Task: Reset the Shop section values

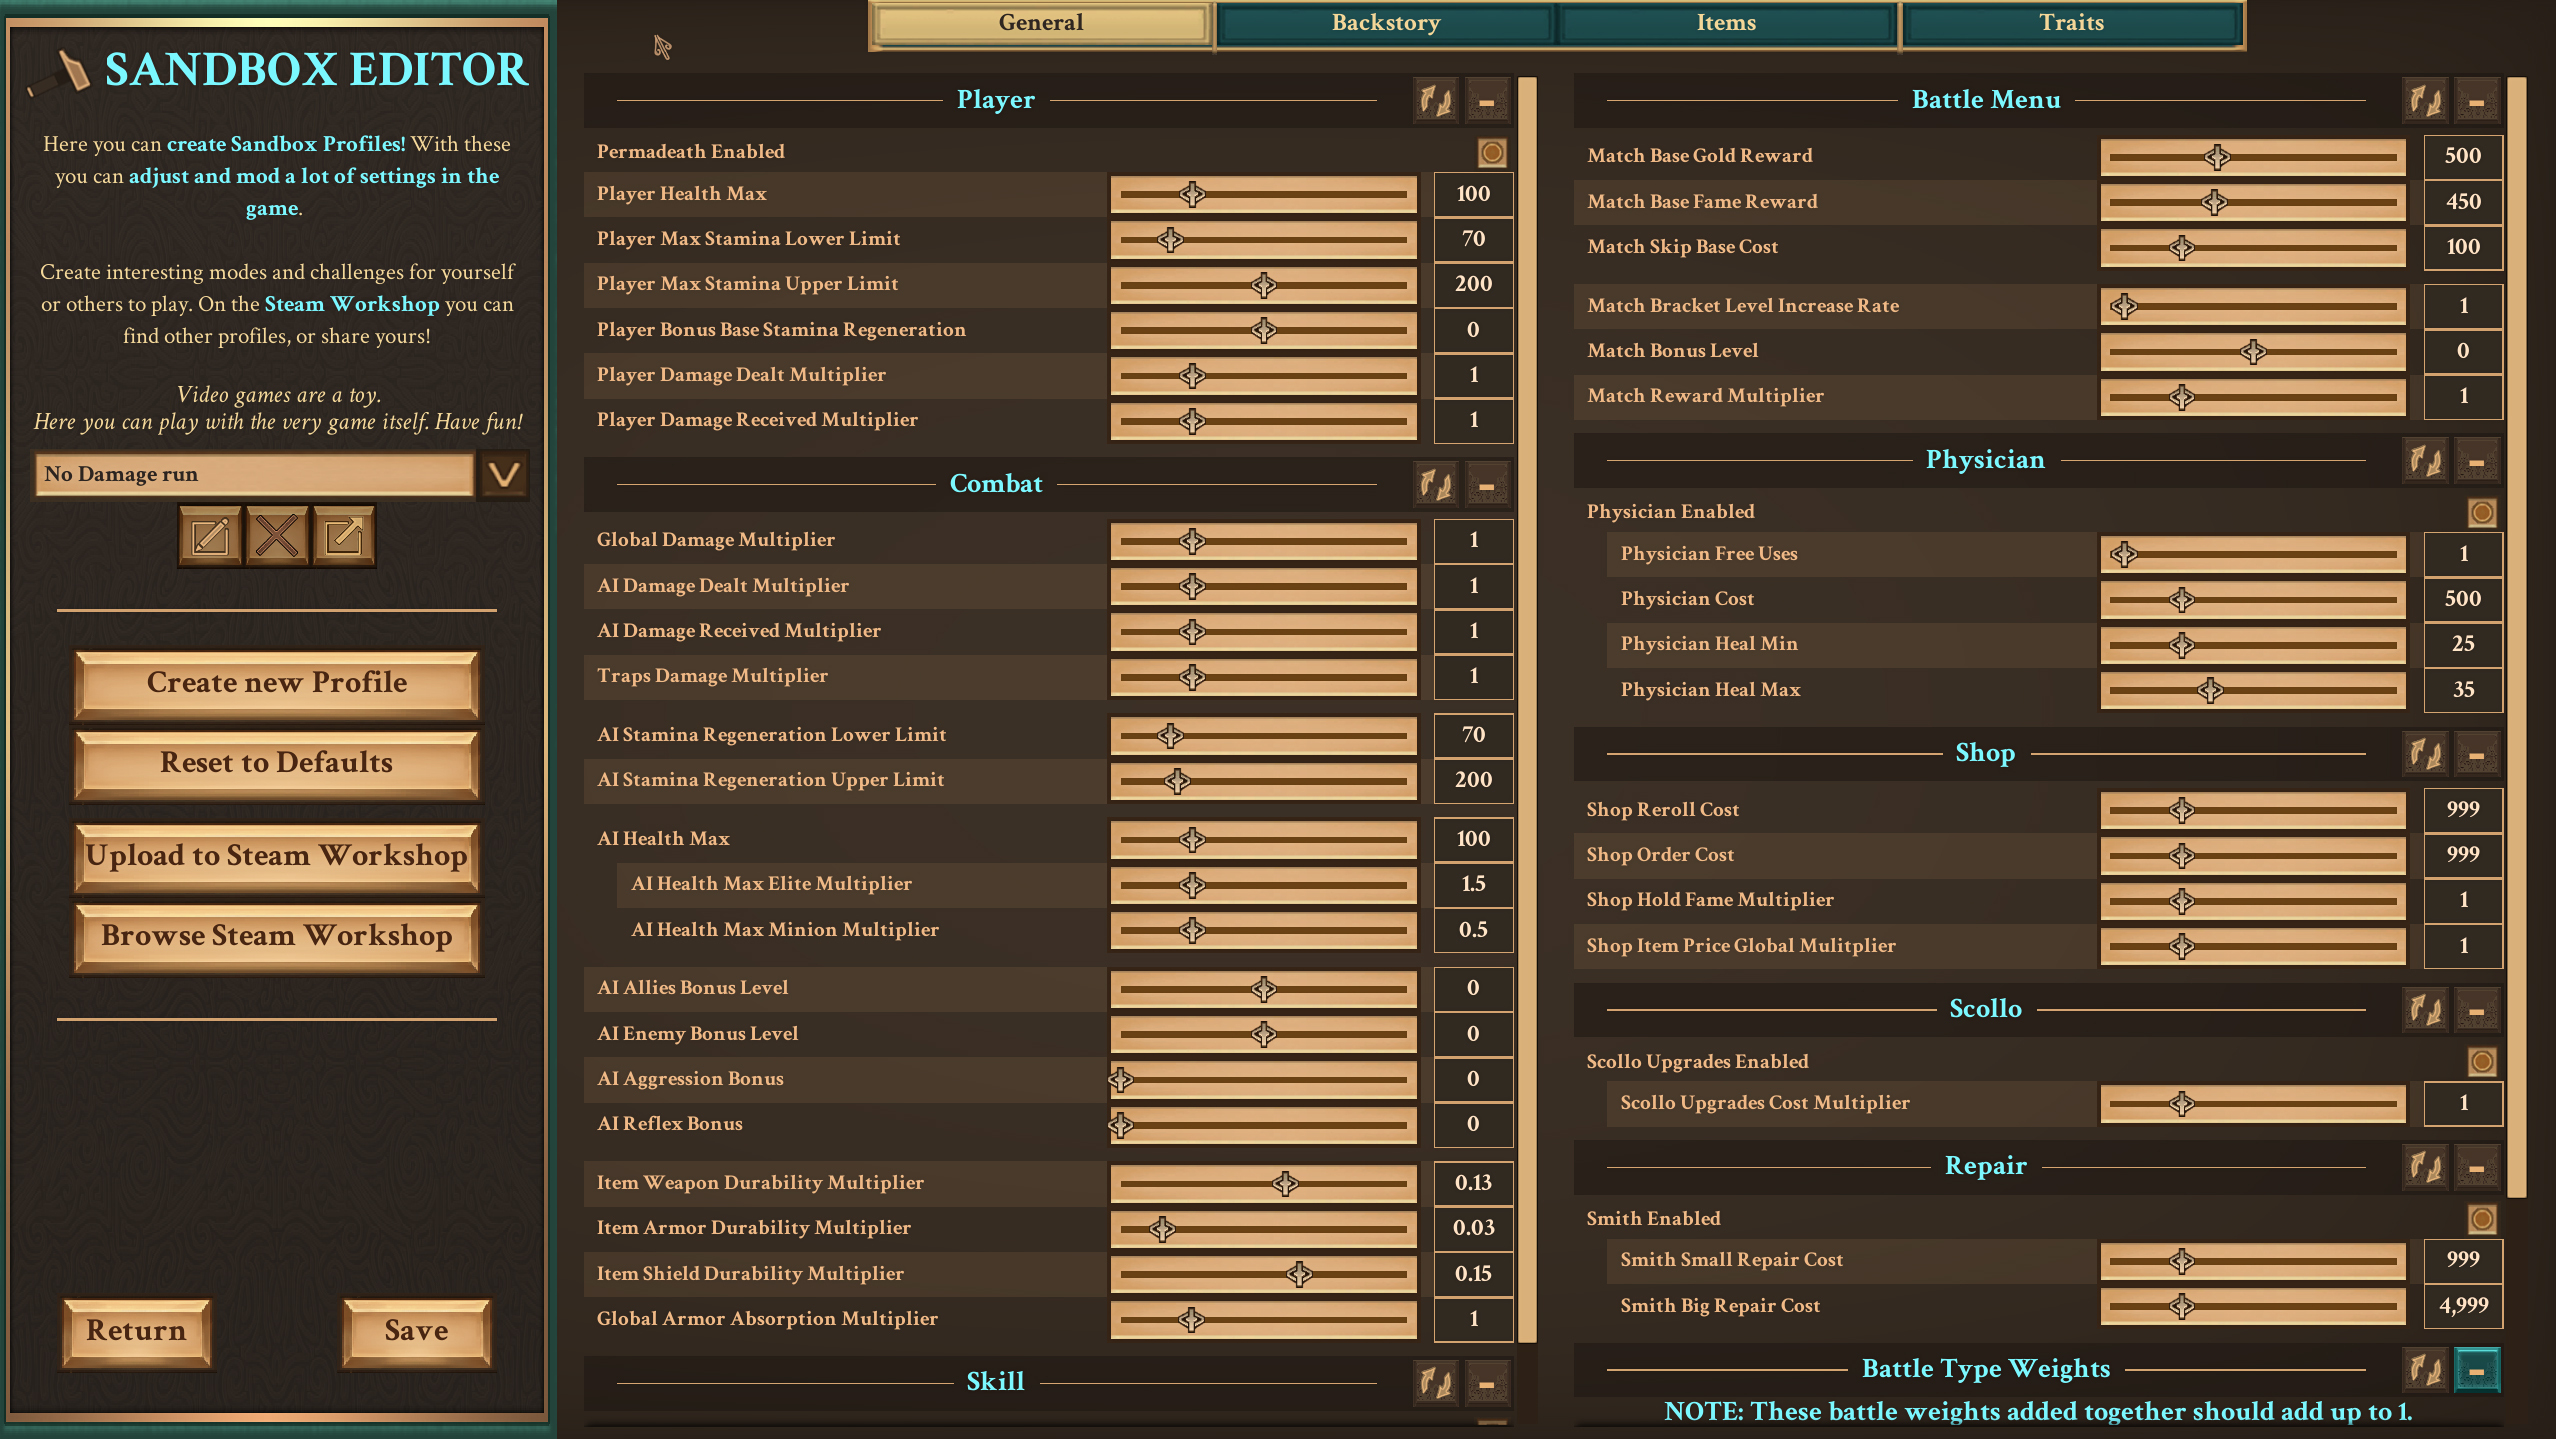Action: click(x=2425, y=754)
